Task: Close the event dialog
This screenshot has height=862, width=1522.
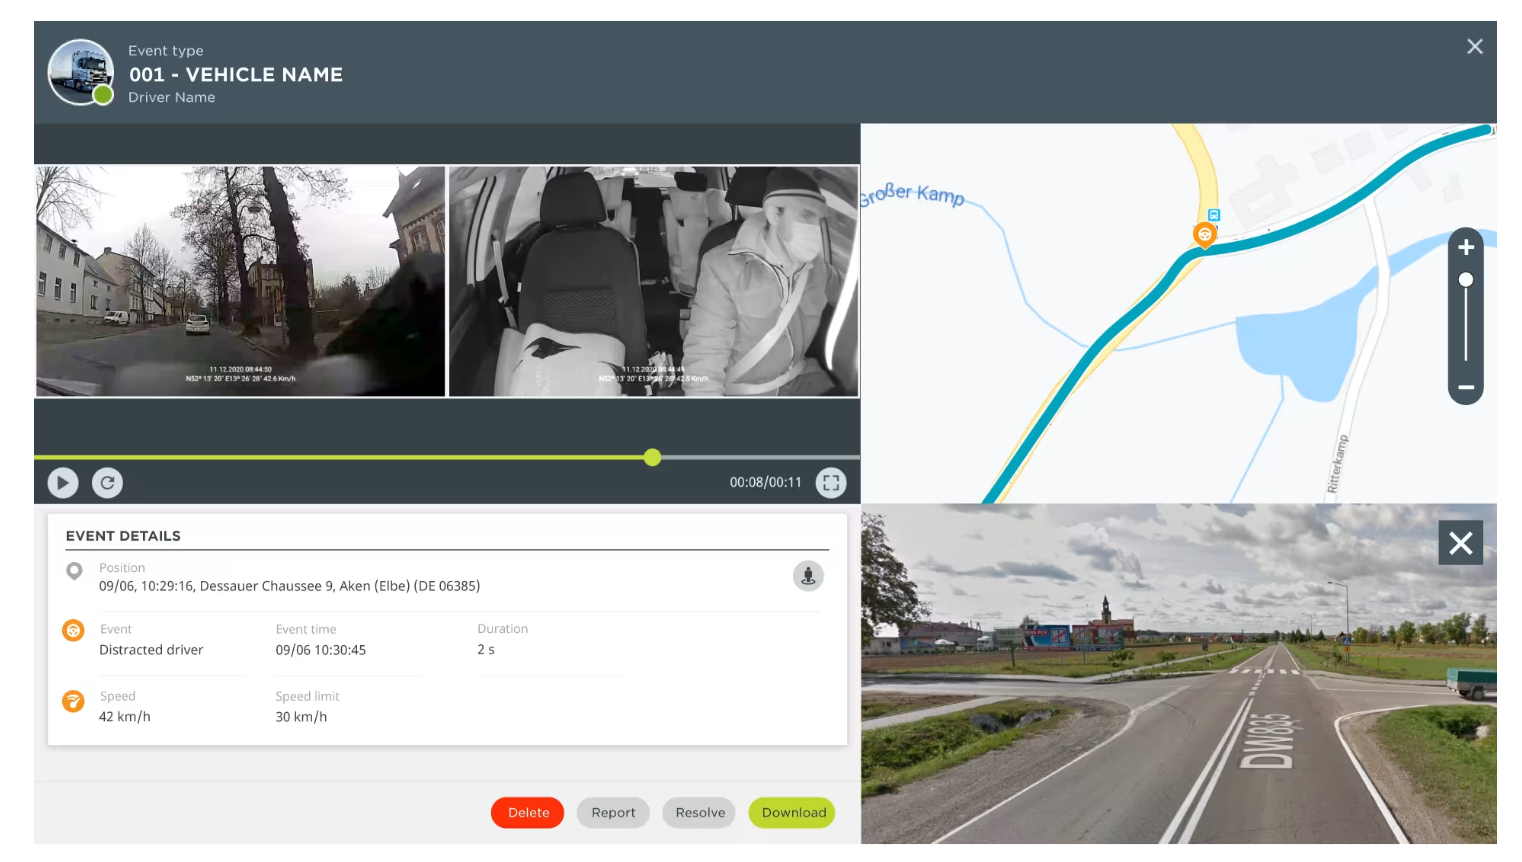Action: (1474, 47)
